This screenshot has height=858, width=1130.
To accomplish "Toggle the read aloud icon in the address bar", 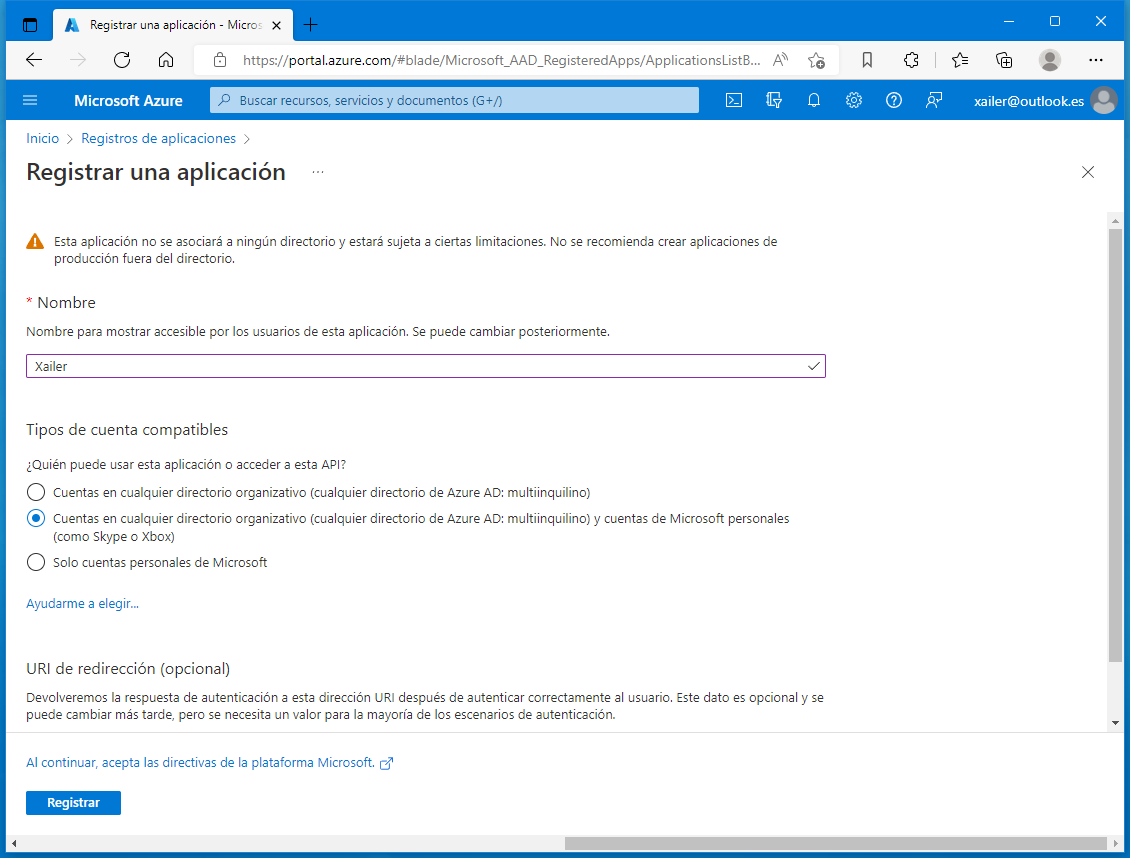I will [x=780, y=60].
